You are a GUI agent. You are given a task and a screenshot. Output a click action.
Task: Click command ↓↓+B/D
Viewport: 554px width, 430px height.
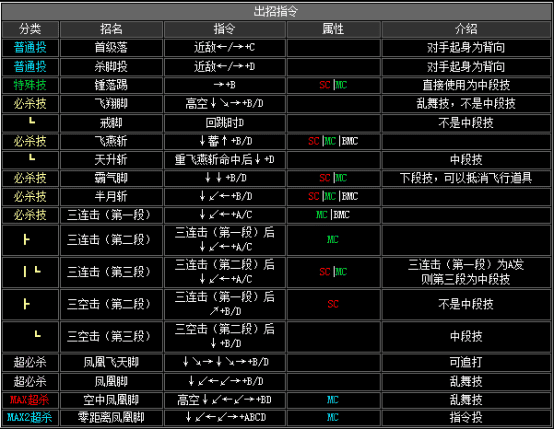pyautogui.click(x=225, y=178)
